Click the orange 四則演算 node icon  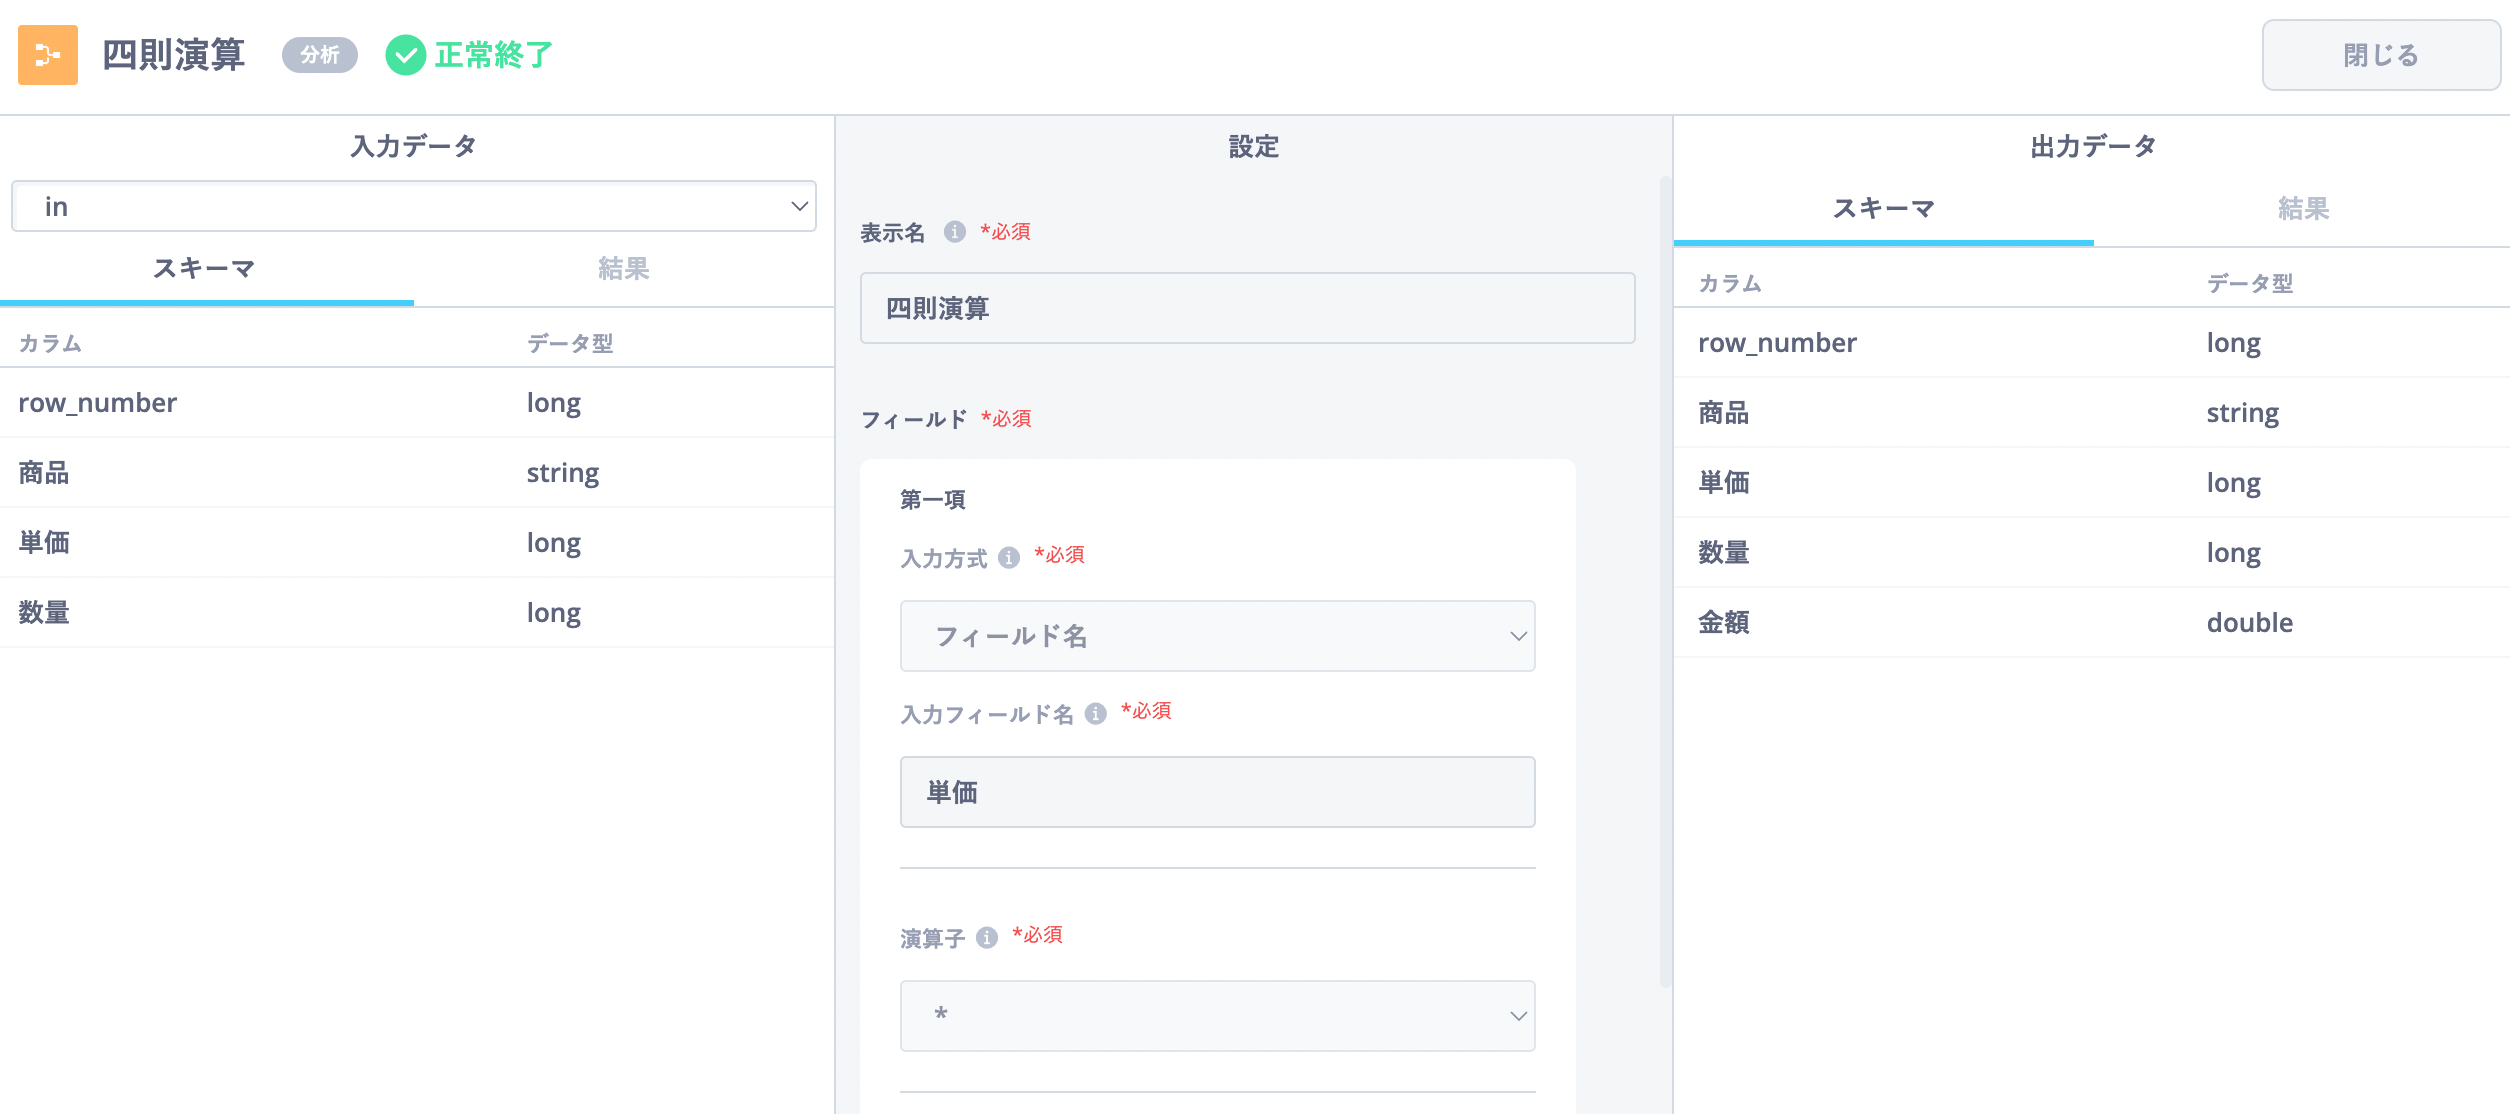48,55
